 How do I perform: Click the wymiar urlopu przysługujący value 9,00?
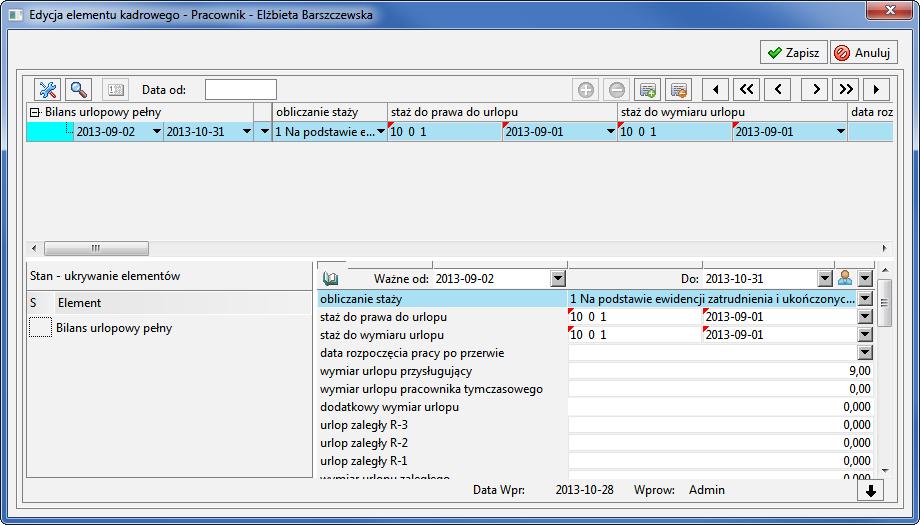pos(721,371)
